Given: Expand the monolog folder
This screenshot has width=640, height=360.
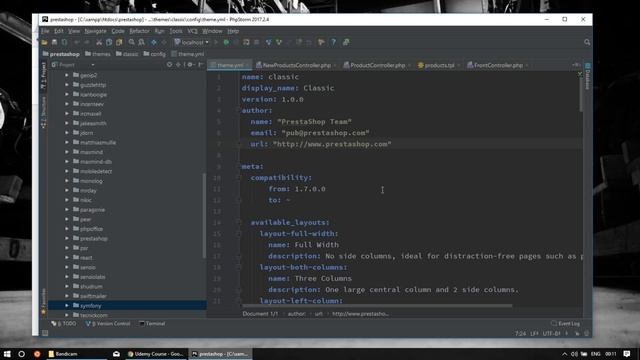Looking at the screenshot, I should (67, 181).
